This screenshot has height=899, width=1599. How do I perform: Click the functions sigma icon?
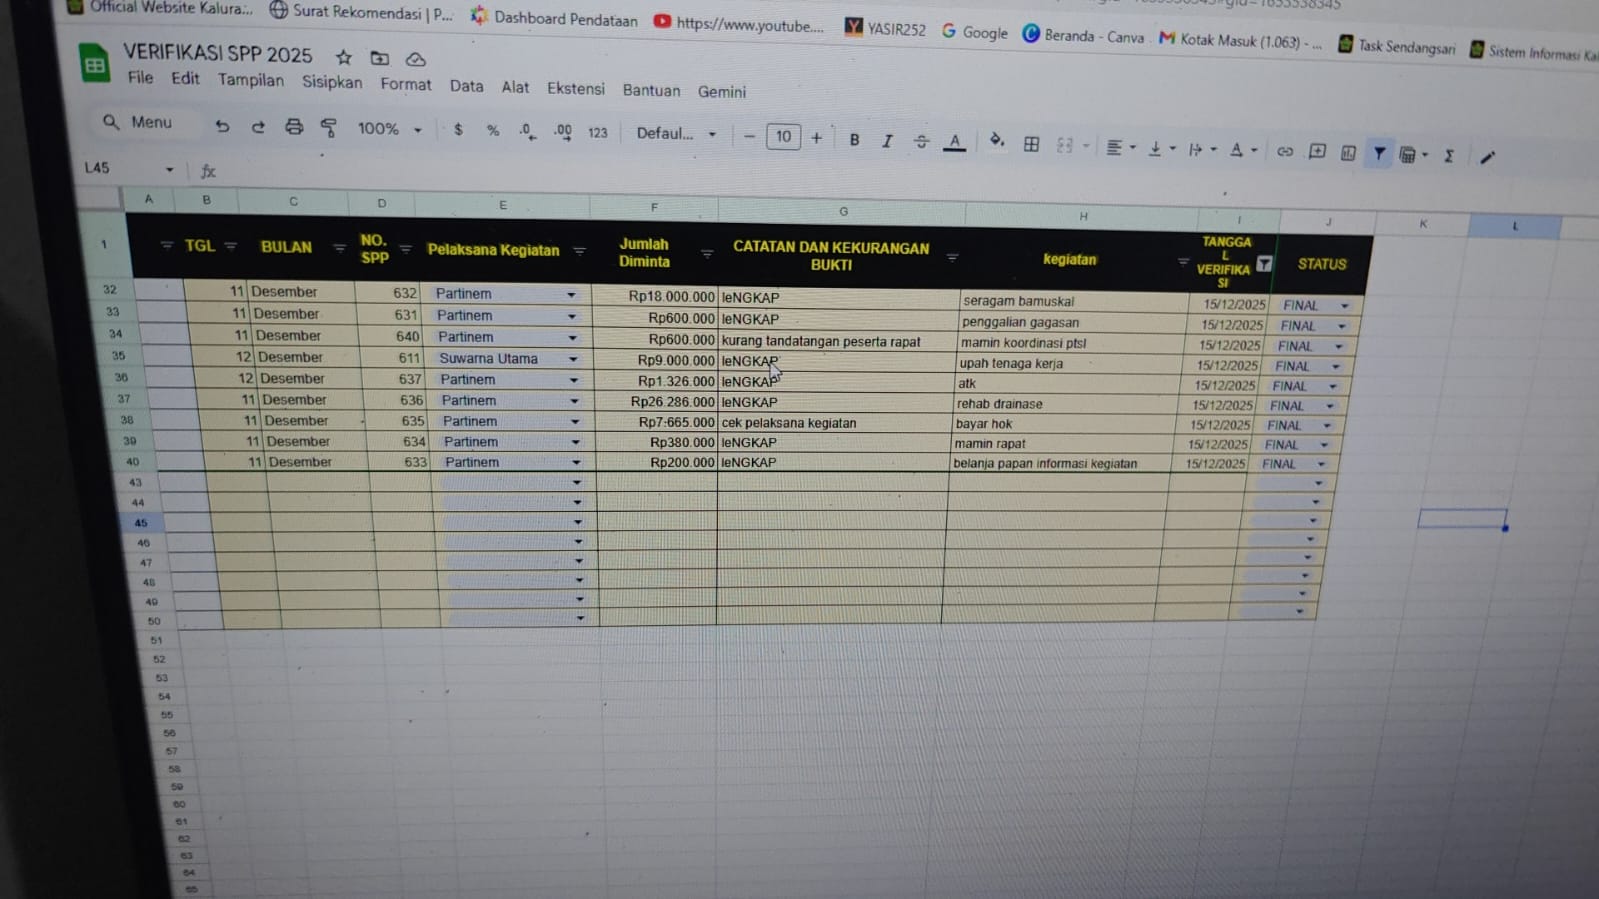click(1448, 156)
